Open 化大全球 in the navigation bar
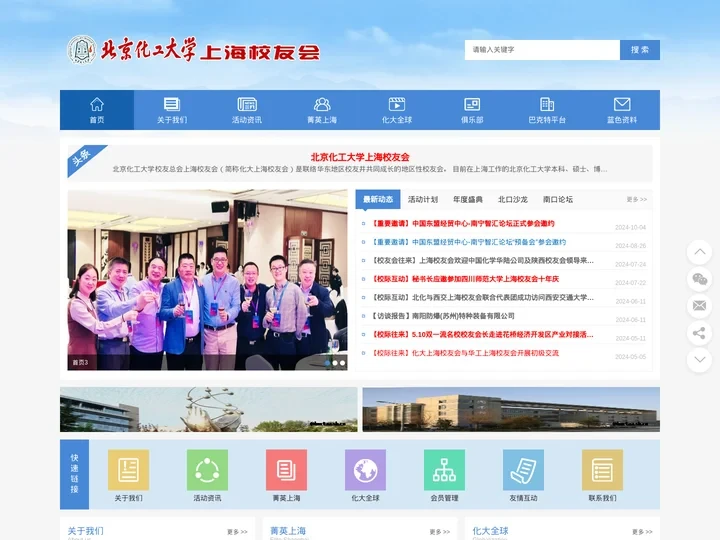 click(397, 110)
